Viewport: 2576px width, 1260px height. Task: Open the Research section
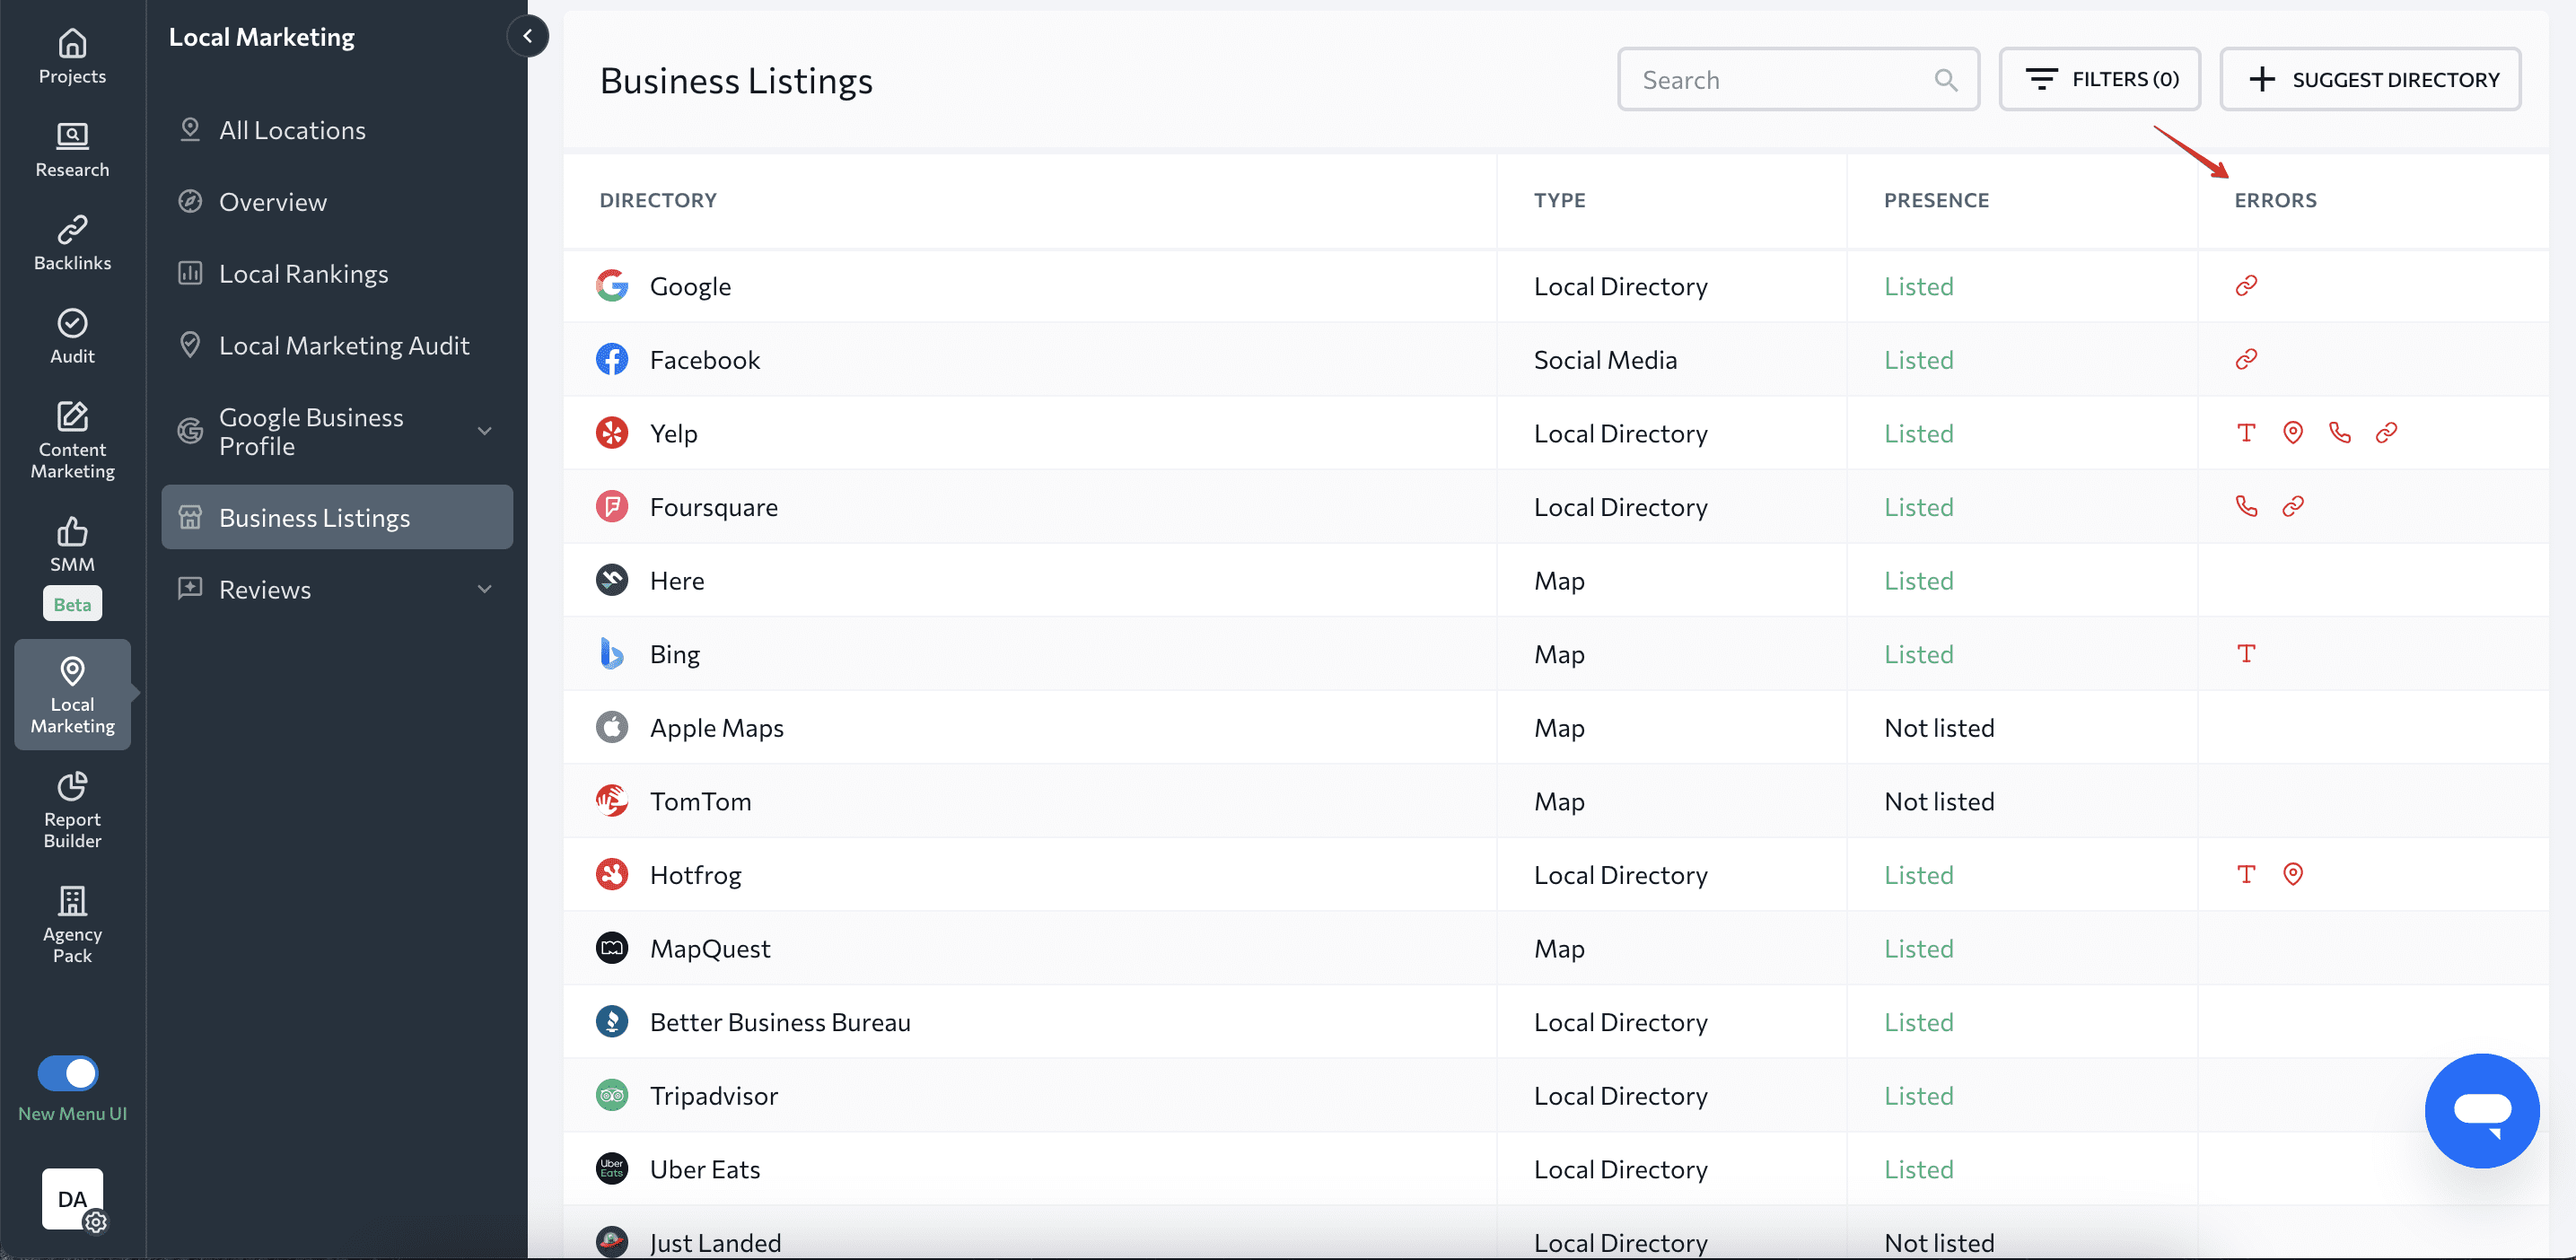[x=72, y=150]
